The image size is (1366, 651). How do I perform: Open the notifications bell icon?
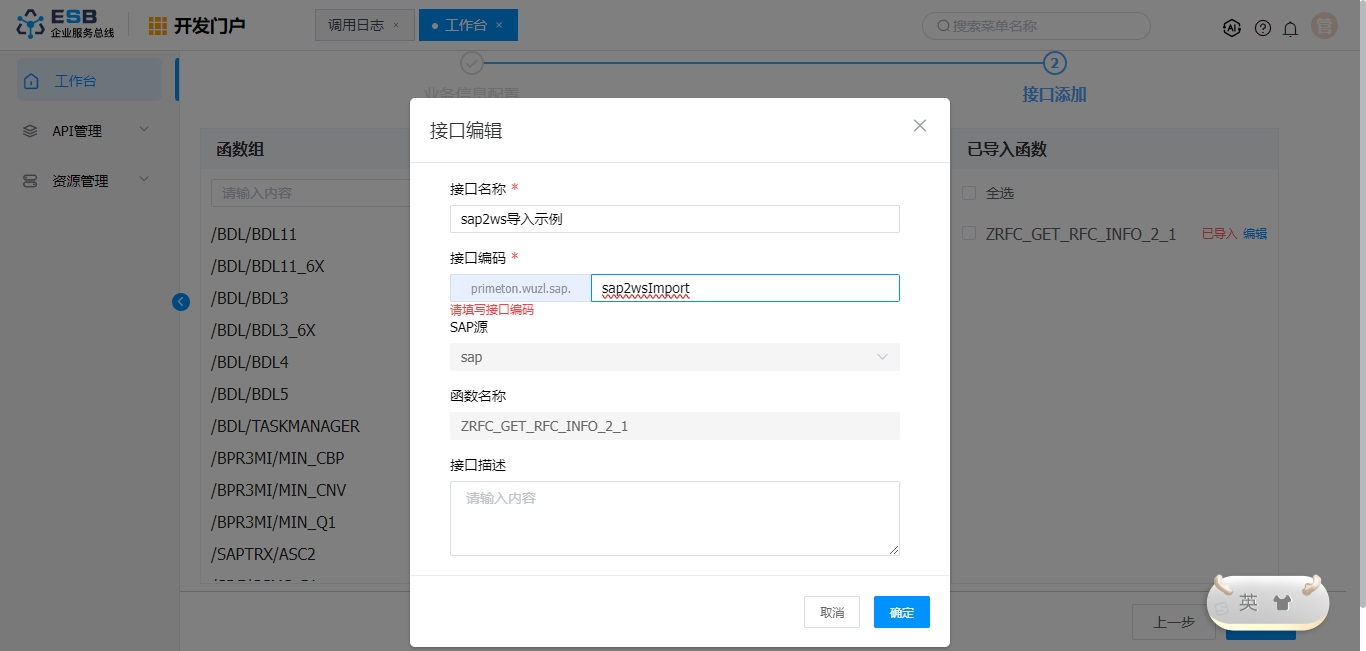tap(1290, 28)
